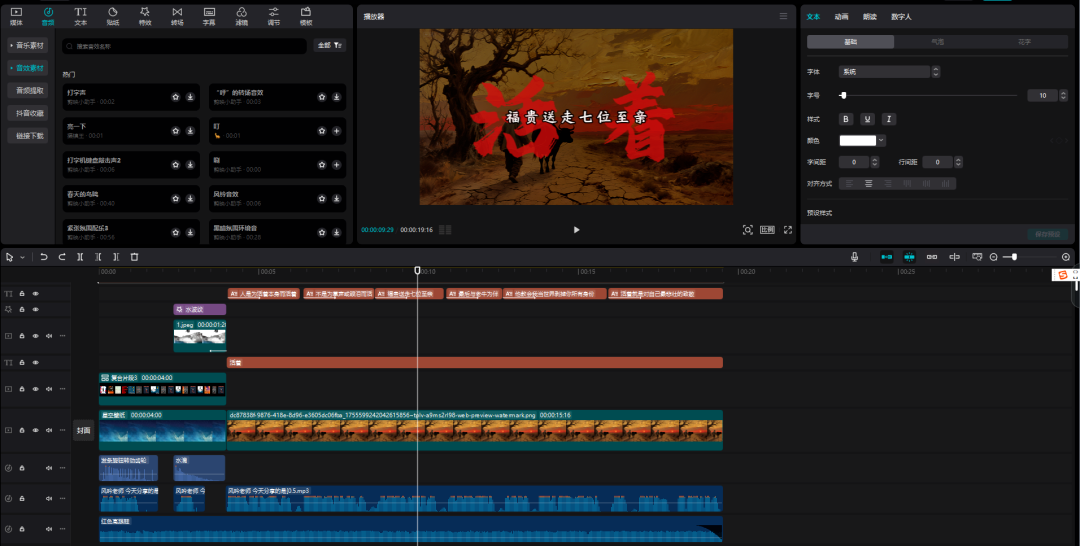Open more options for 复合片段3 track
The height and width of the screenshot is (546, 1080).
tap(63, 389)
